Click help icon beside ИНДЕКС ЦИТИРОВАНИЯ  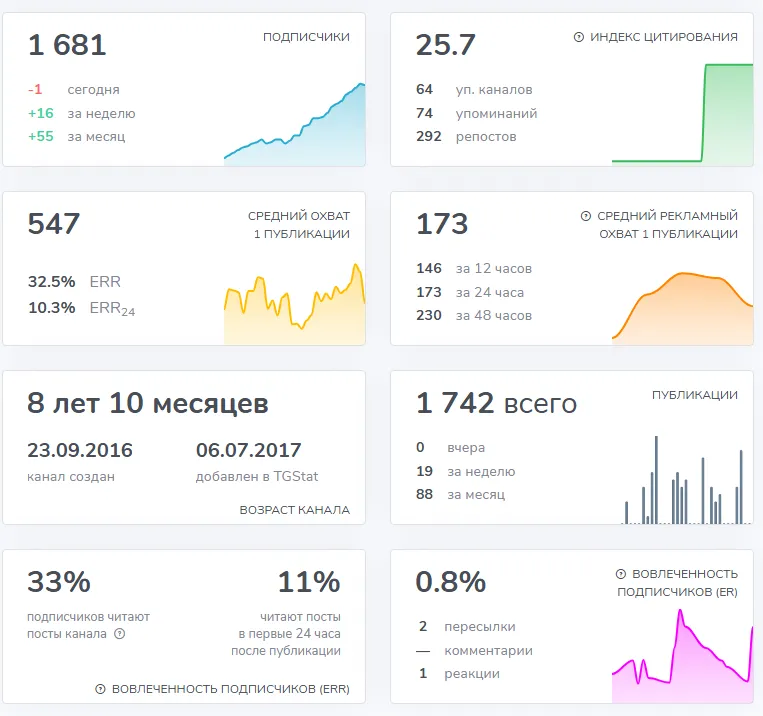tap(579, 37)
